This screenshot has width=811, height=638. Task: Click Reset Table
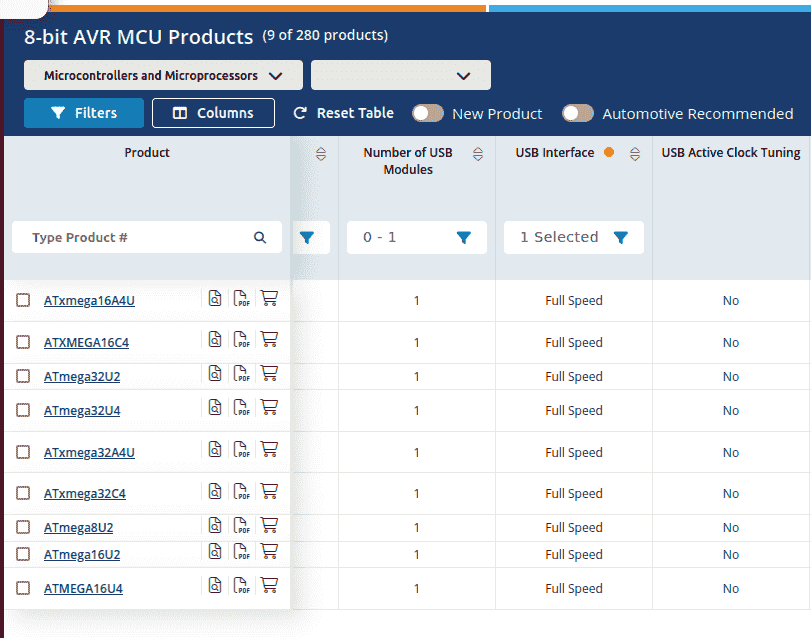[x=343, y=113]
